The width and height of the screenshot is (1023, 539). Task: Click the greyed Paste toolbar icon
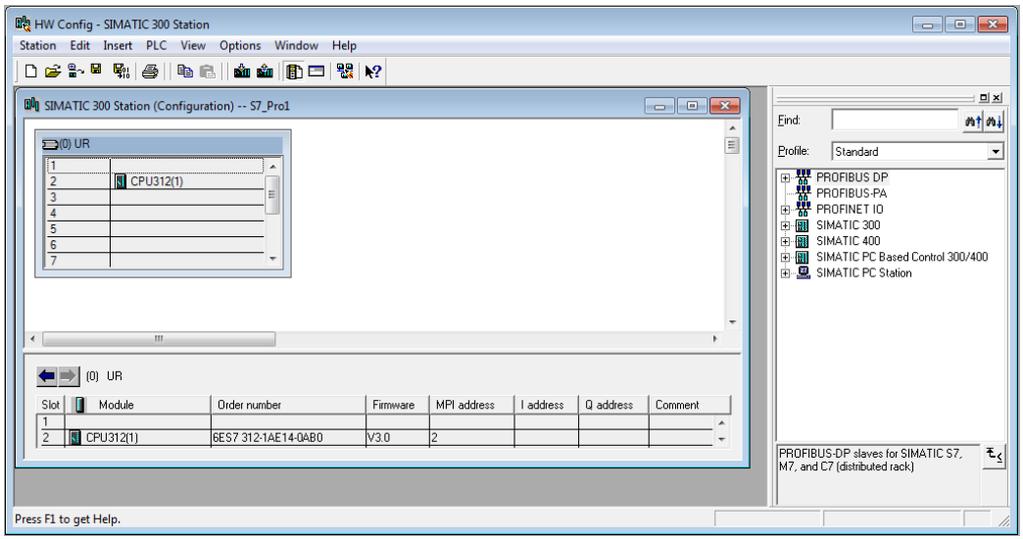pos(207,71)
